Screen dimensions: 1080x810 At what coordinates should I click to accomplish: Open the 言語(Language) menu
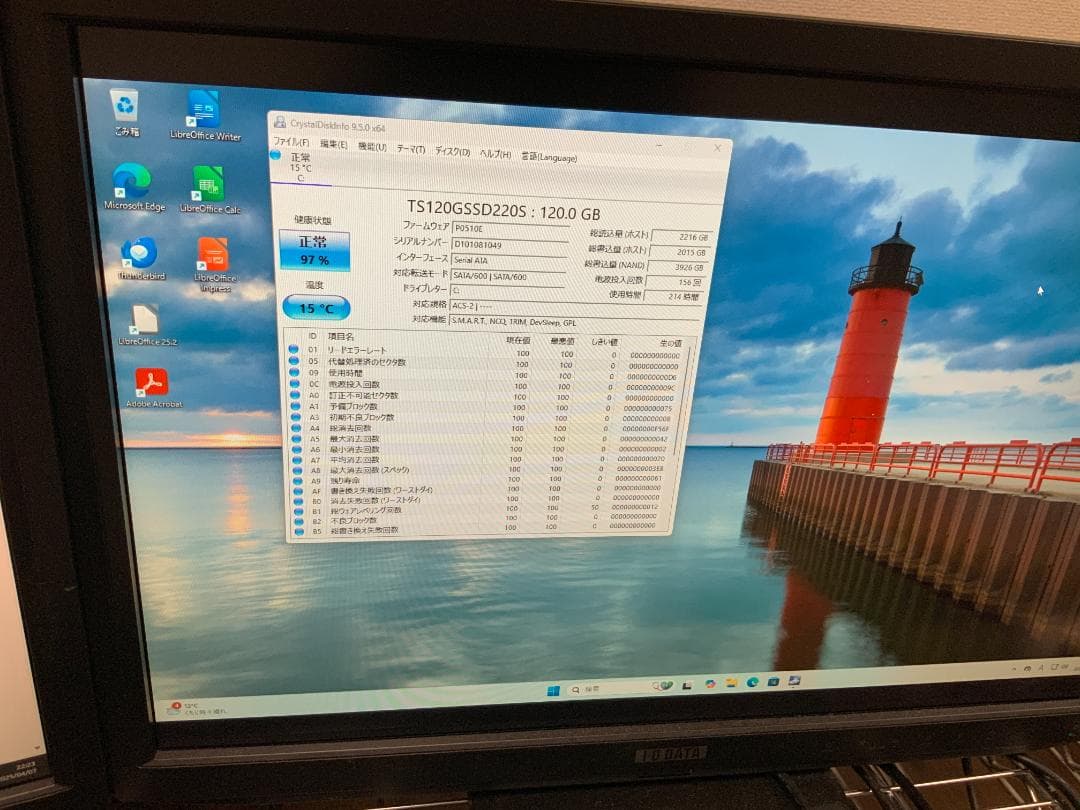click(550, 157)
